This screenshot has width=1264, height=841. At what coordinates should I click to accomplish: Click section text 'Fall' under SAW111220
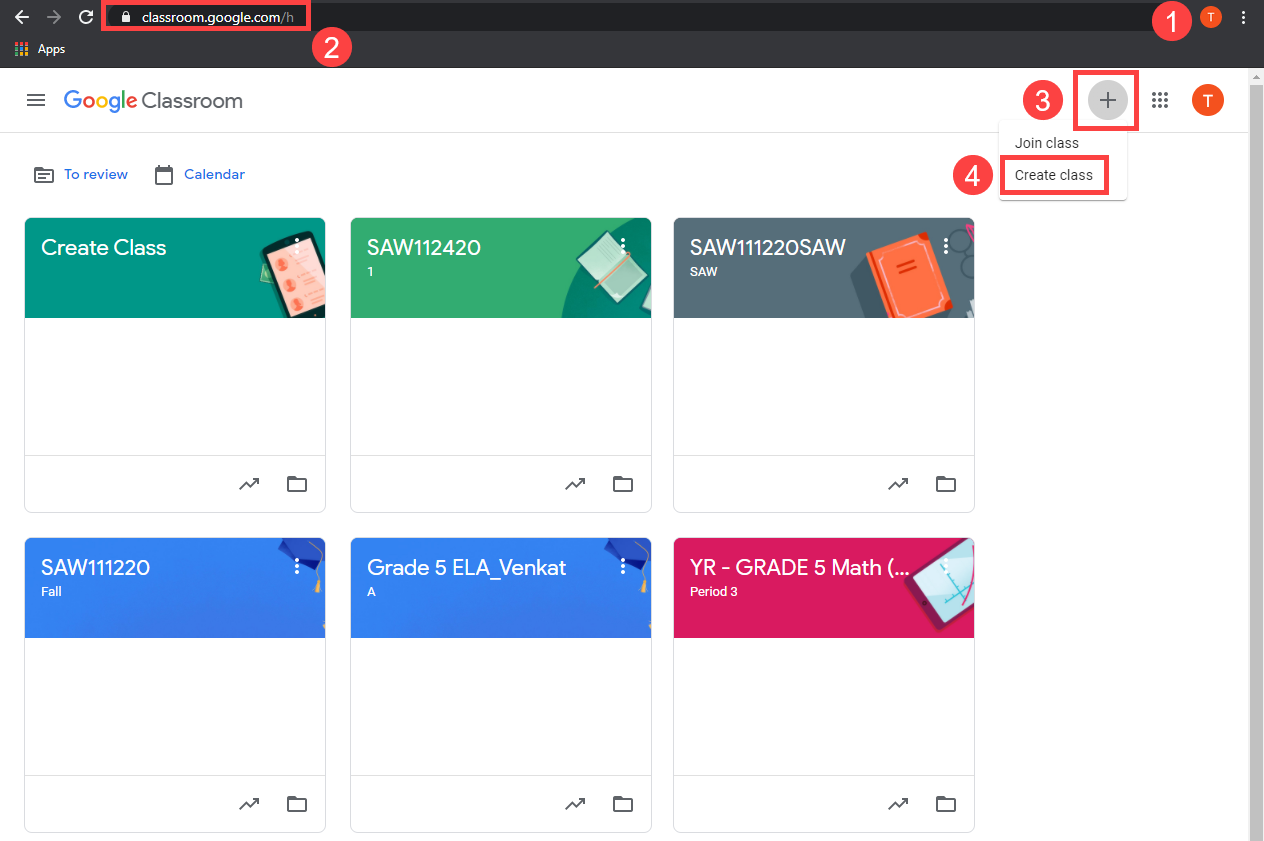point(51,591)
